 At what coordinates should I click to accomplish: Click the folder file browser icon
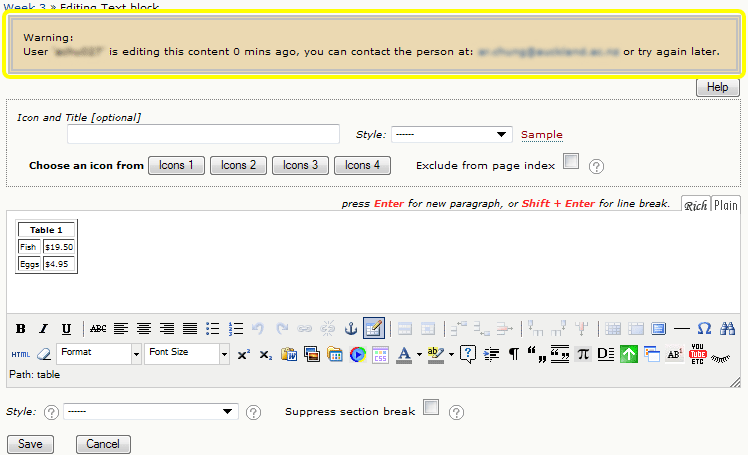pyautogui.click(x=334, y=354)
